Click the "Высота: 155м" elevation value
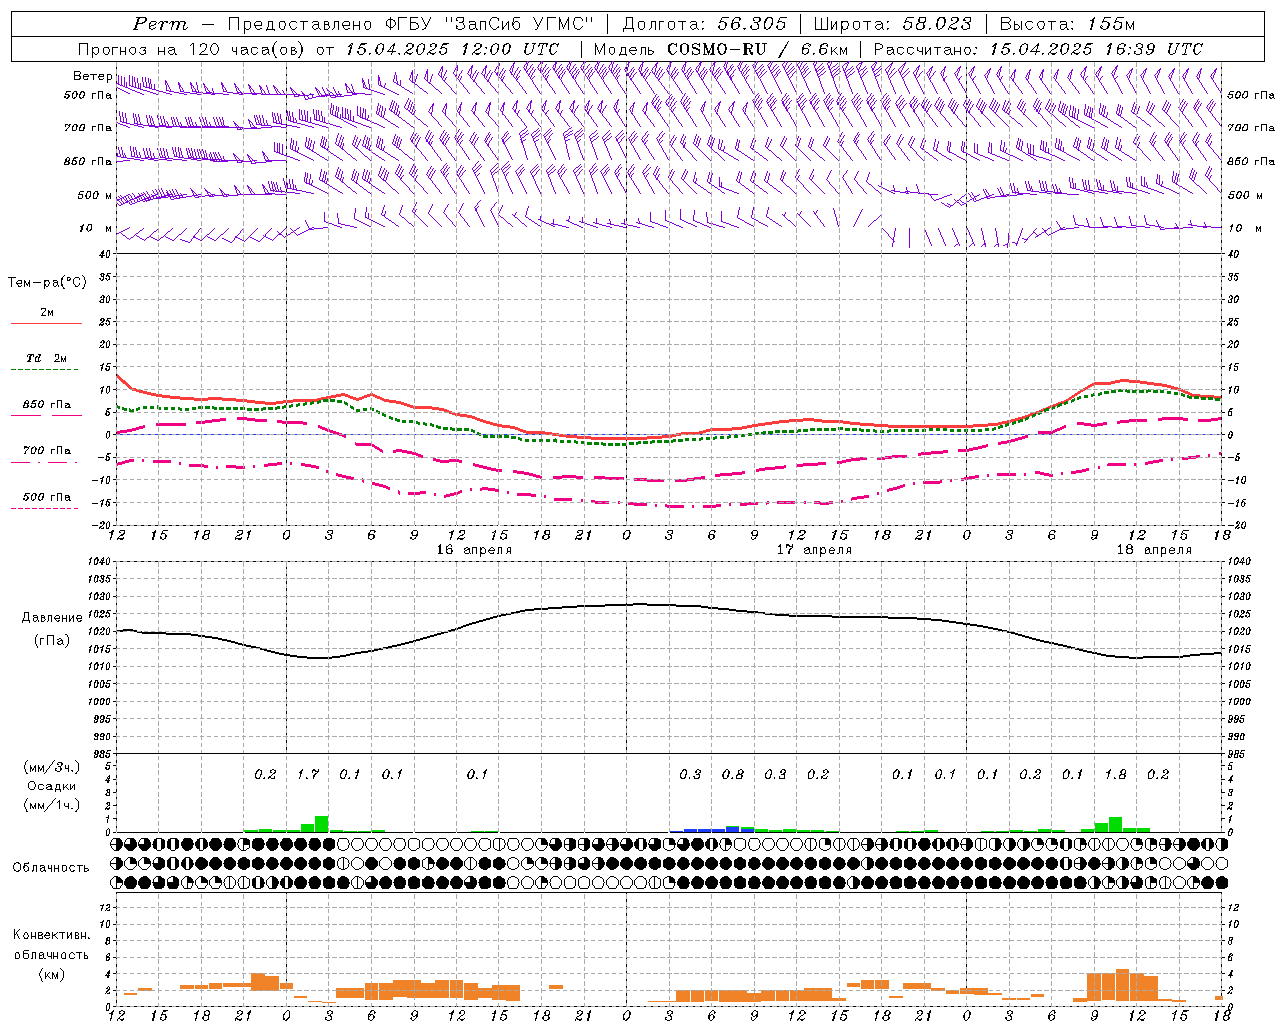Screen dimensions: 1280x1024 (x=1067, y=24)
